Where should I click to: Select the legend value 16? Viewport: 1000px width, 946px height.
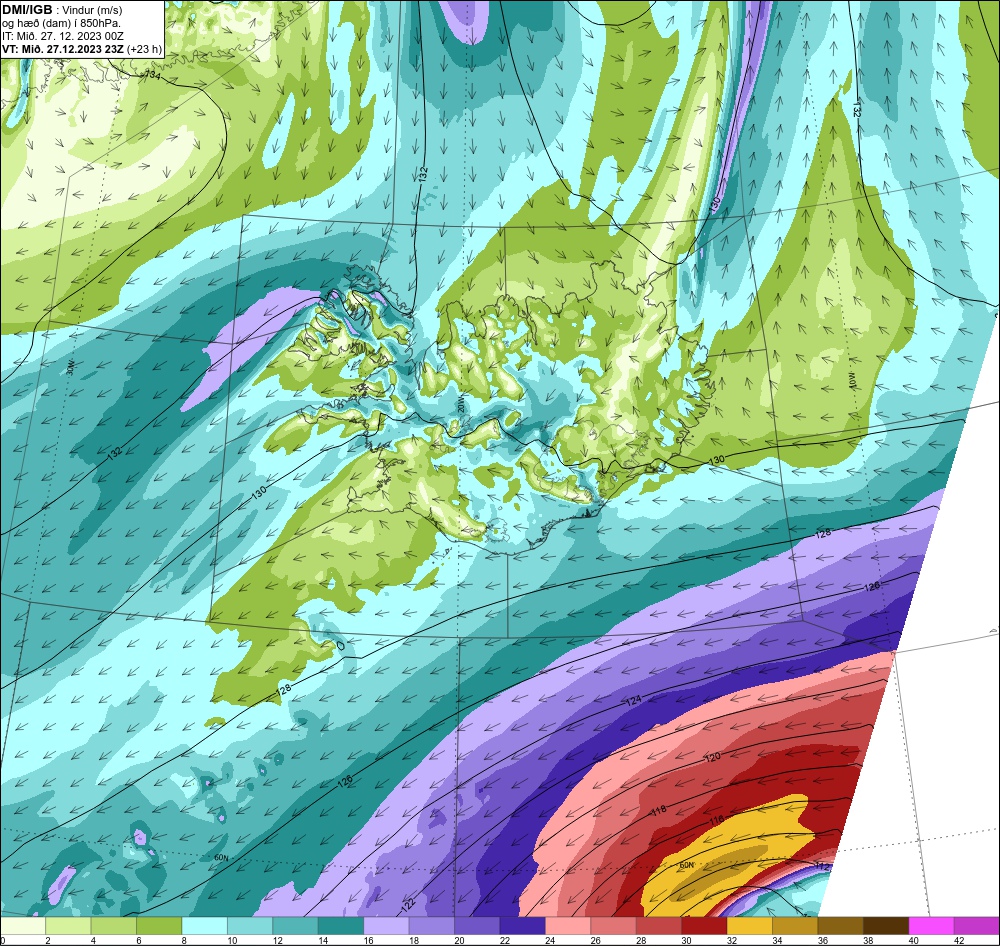coord(367,940)
